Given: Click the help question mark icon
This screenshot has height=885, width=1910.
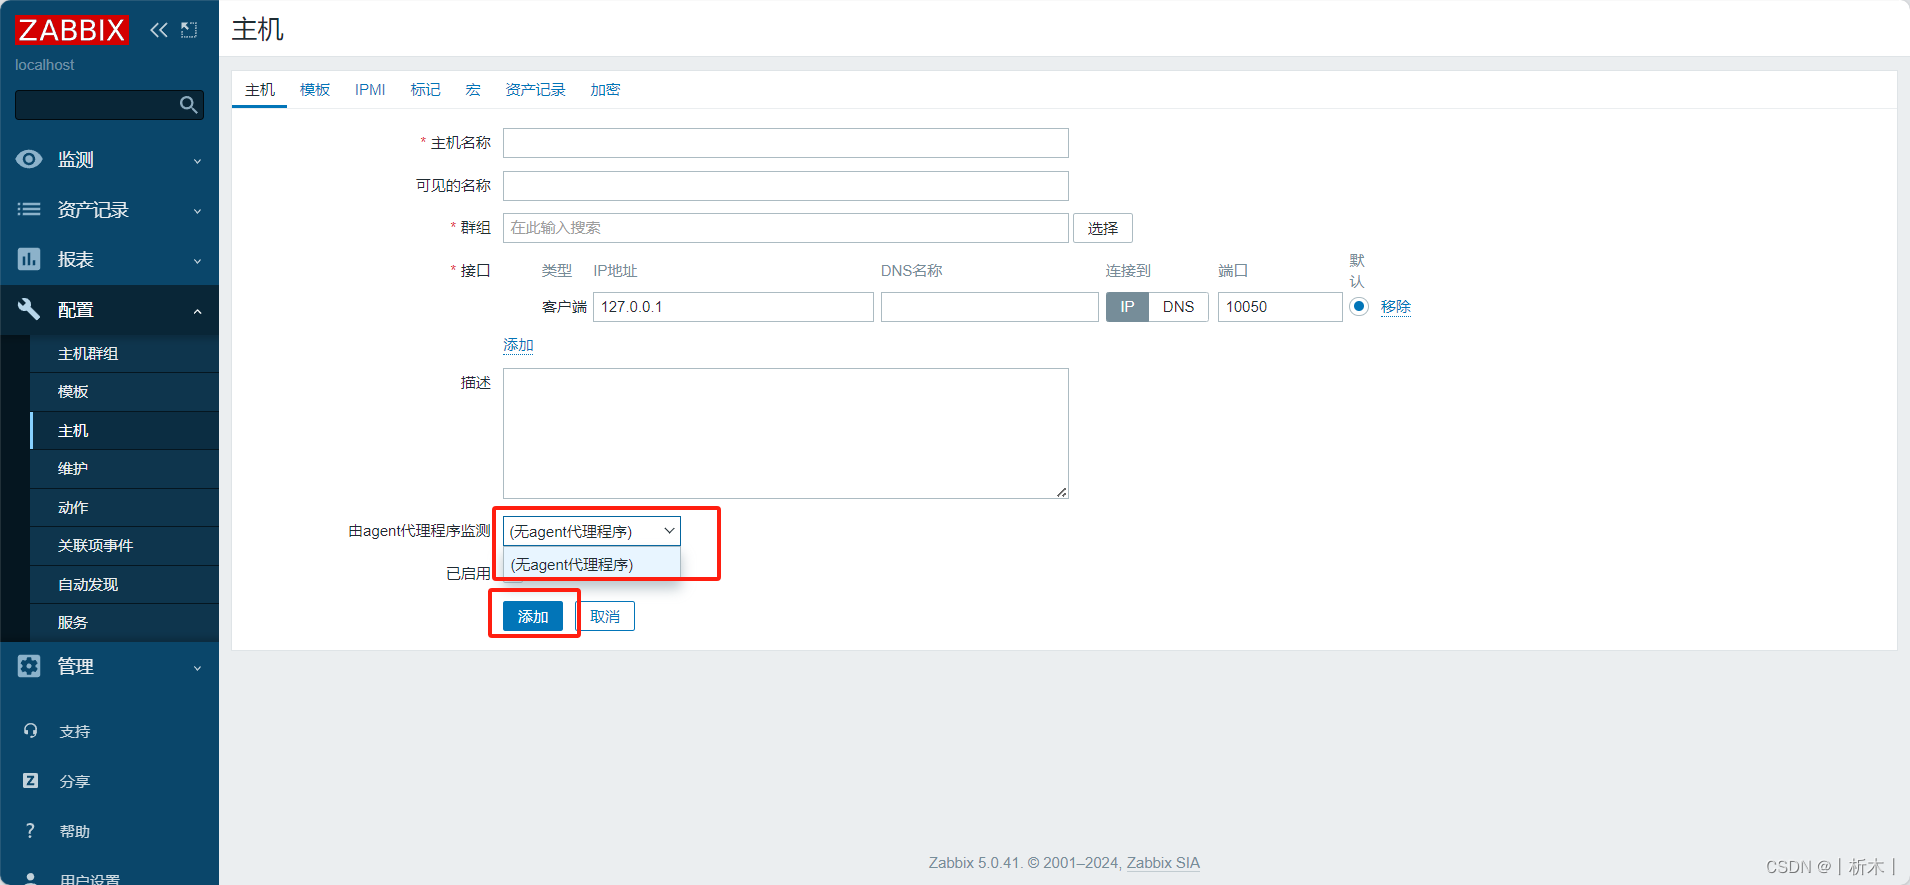Looking at the screenshot, I should (x=30, y=831).
